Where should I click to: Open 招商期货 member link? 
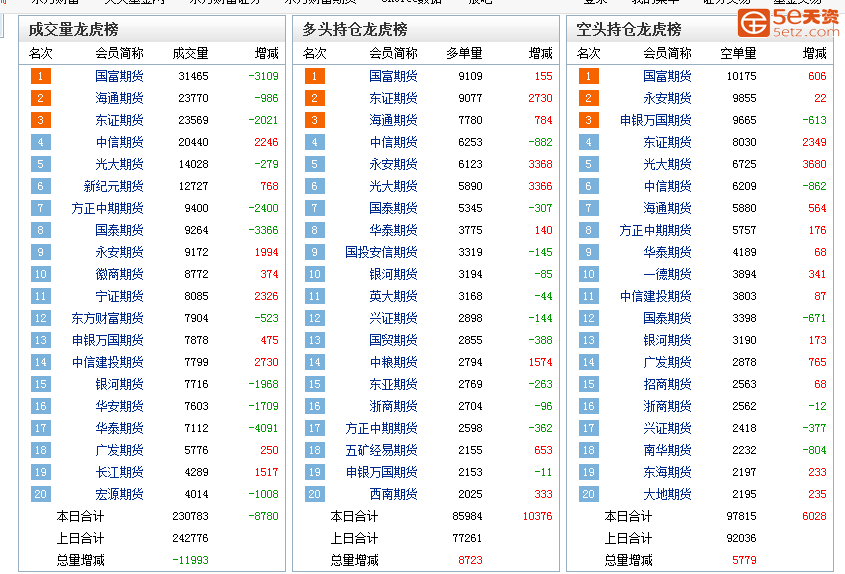point(667,384)
